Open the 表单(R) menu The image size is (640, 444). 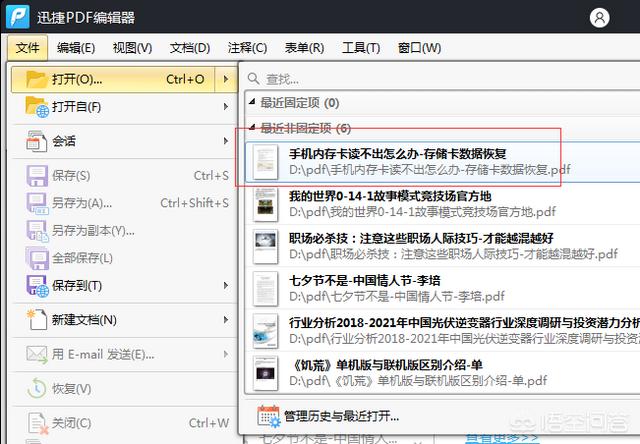pyautogui.click(x=304, y=48)
